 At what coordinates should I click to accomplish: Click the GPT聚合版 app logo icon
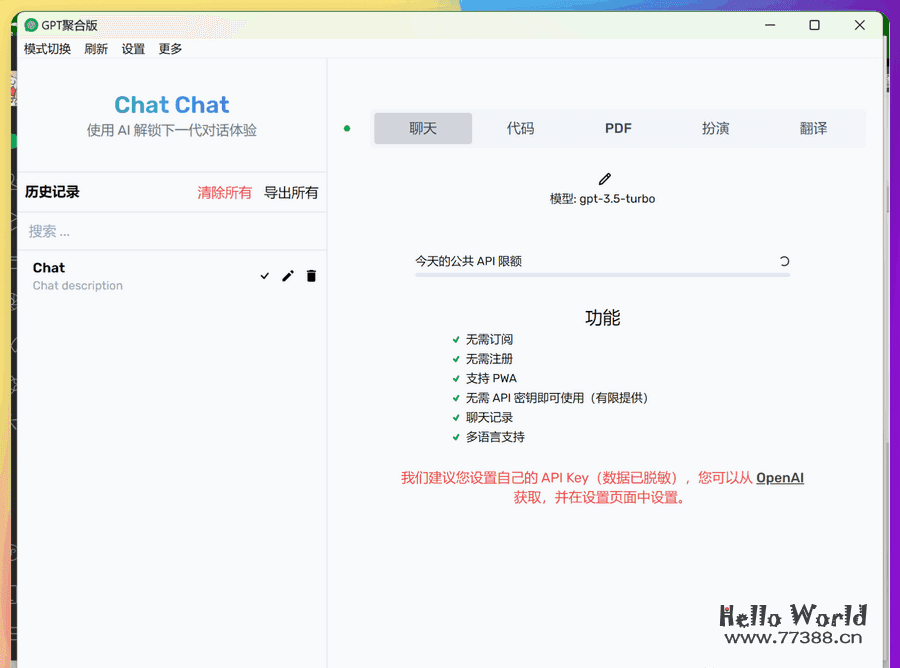(x=31, y=25)
